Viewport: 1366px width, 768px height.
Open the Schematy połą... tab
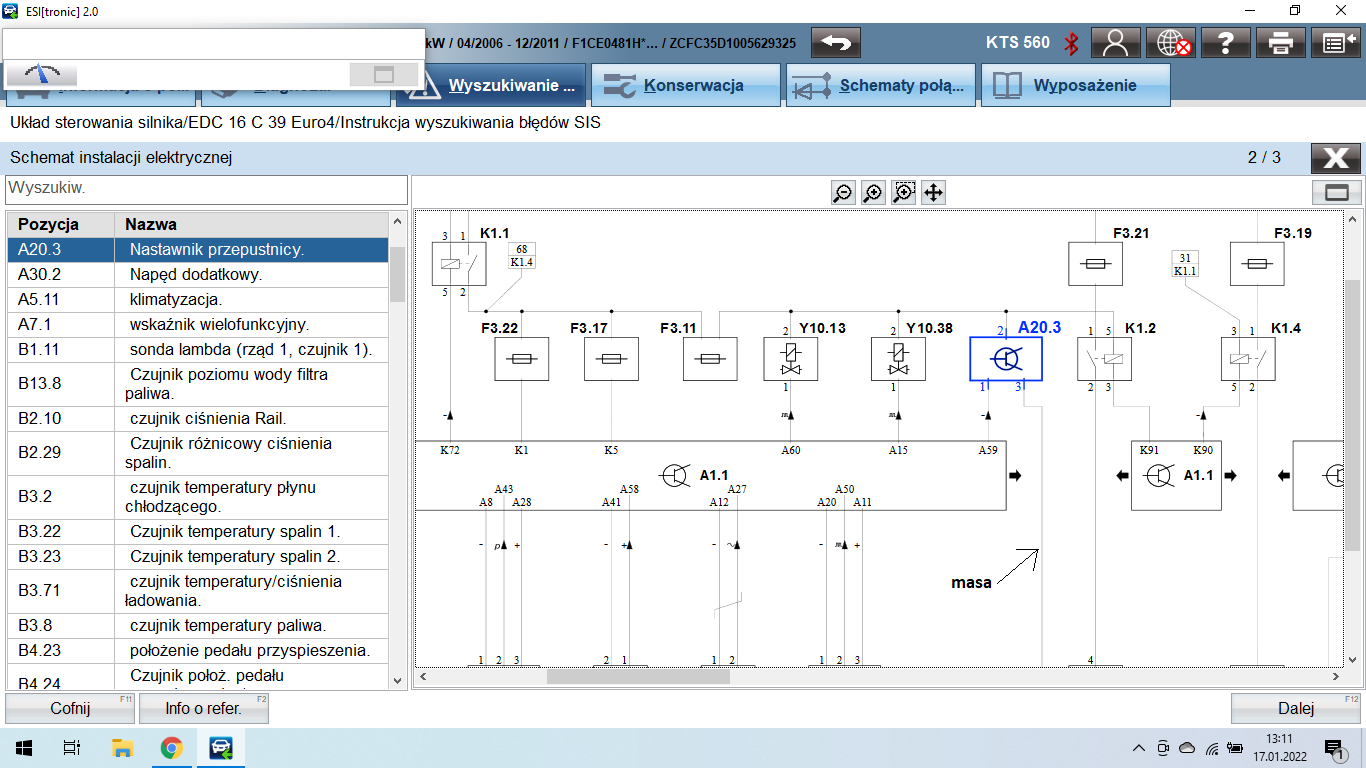click(x=880, y=86)
